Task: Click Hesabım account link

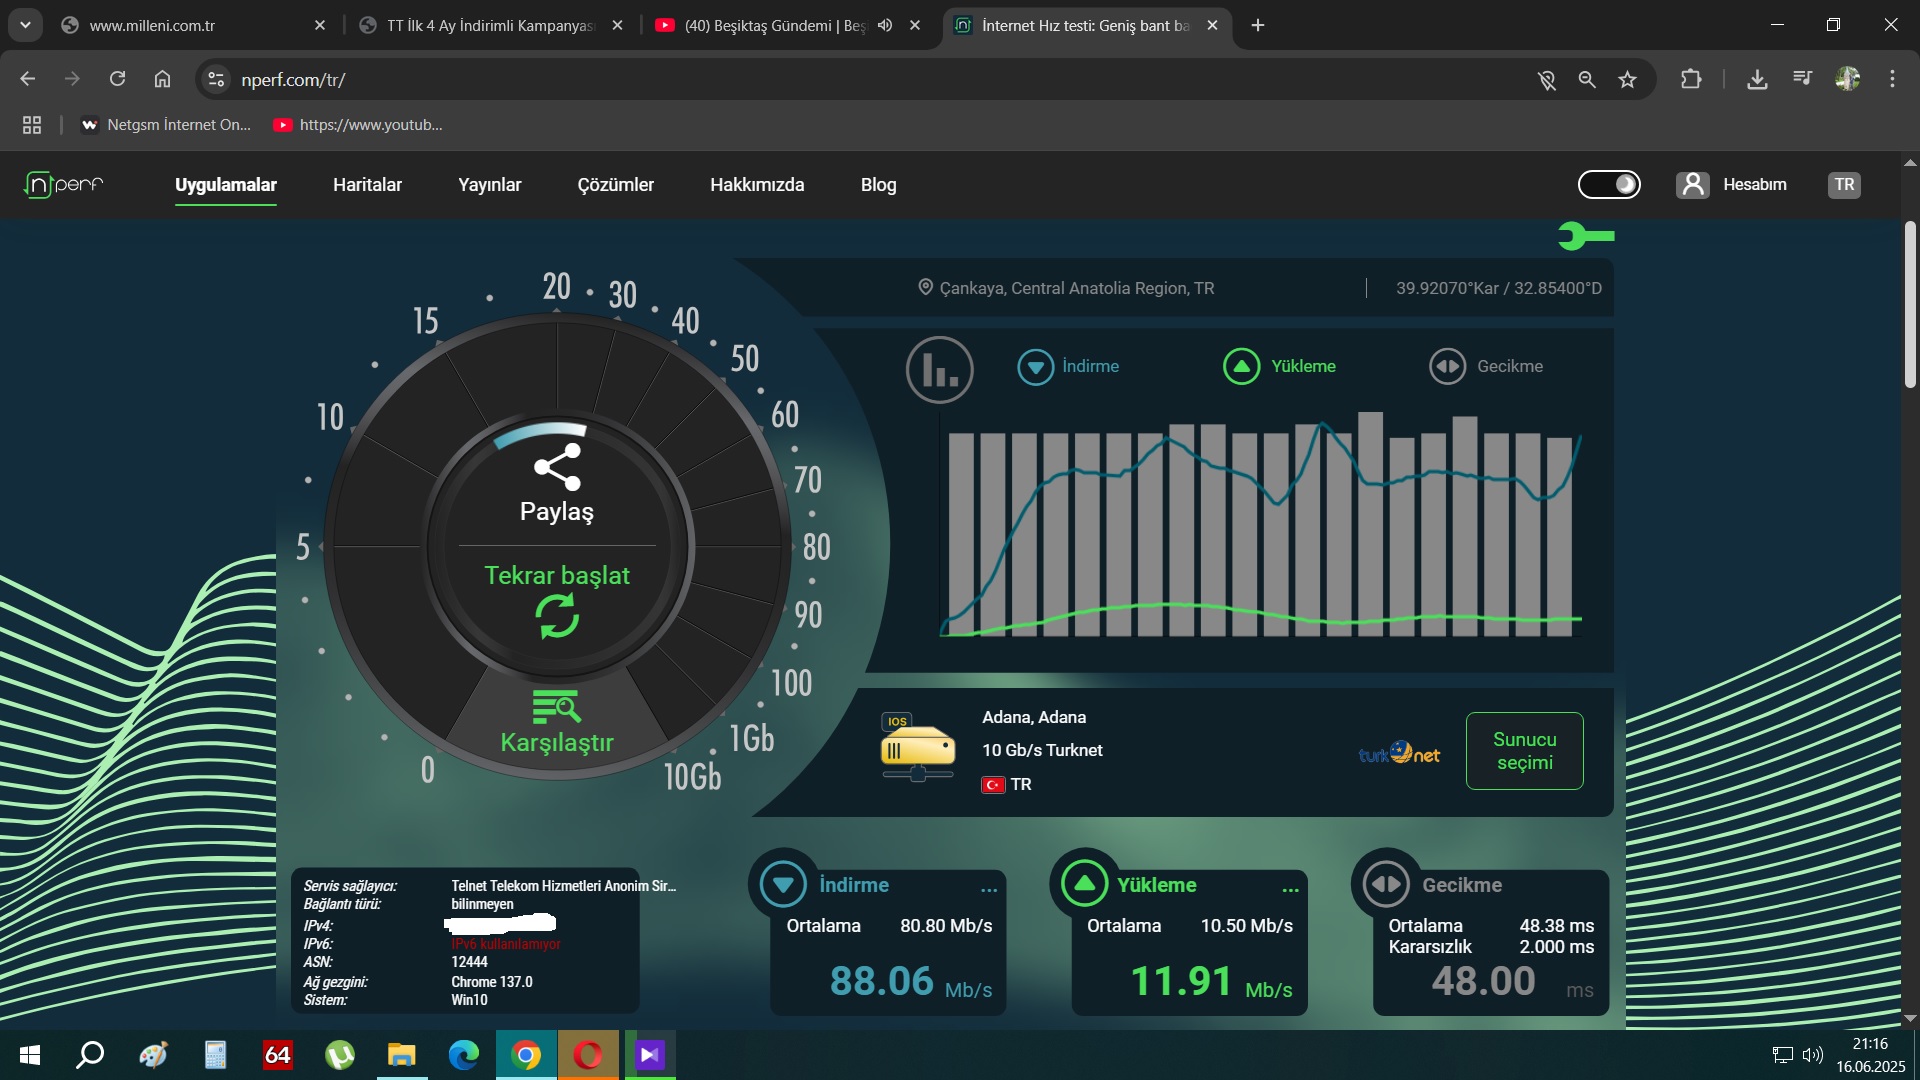Action: (x=1754, y=184)
